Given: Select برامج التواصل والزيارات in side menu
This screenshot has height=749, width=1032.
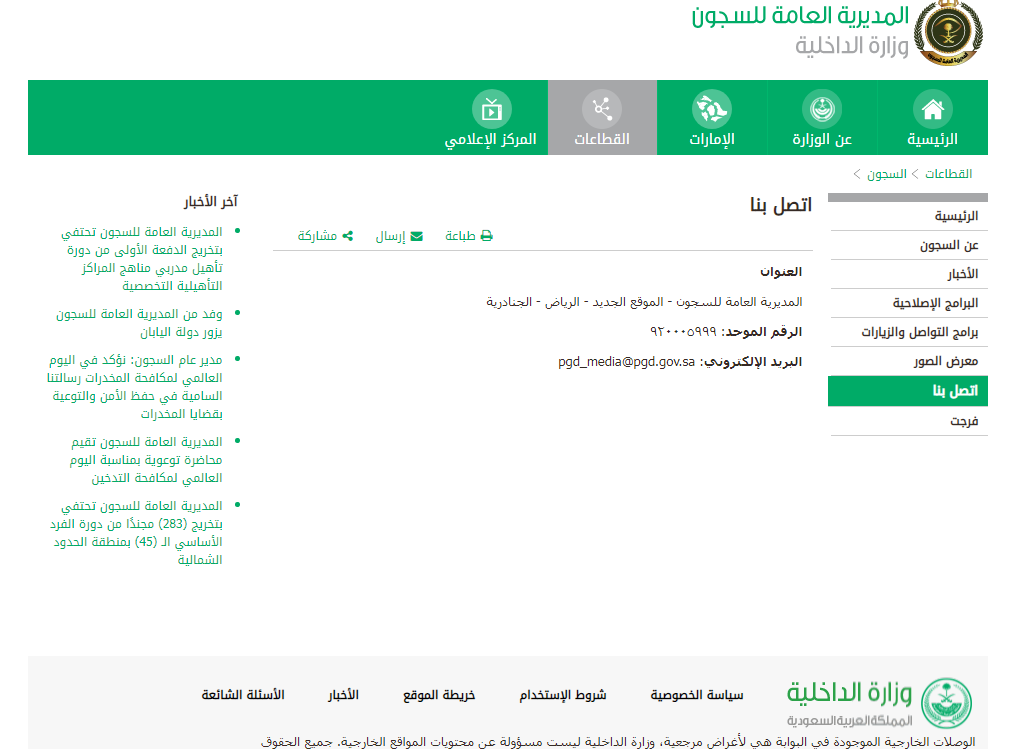Looking at the screenshot, I should tap(908, 332).
